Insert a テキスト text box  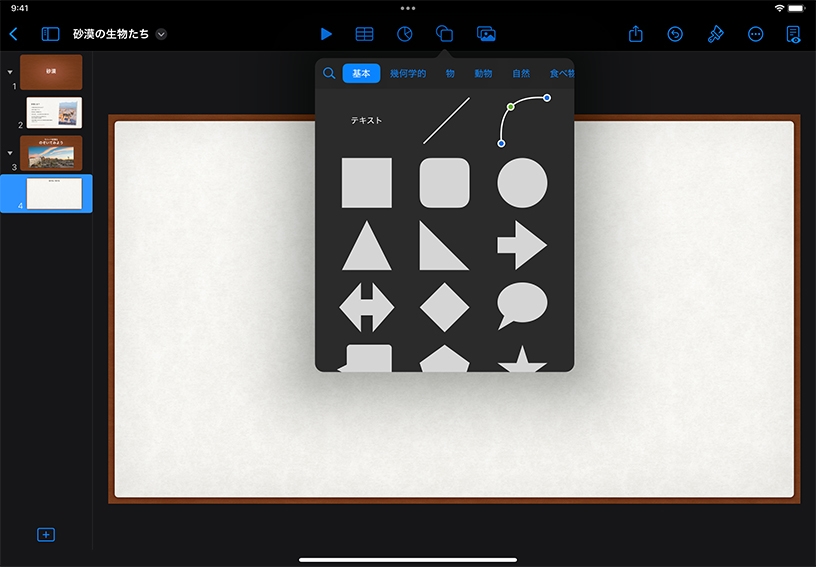[x=366, y=121]
